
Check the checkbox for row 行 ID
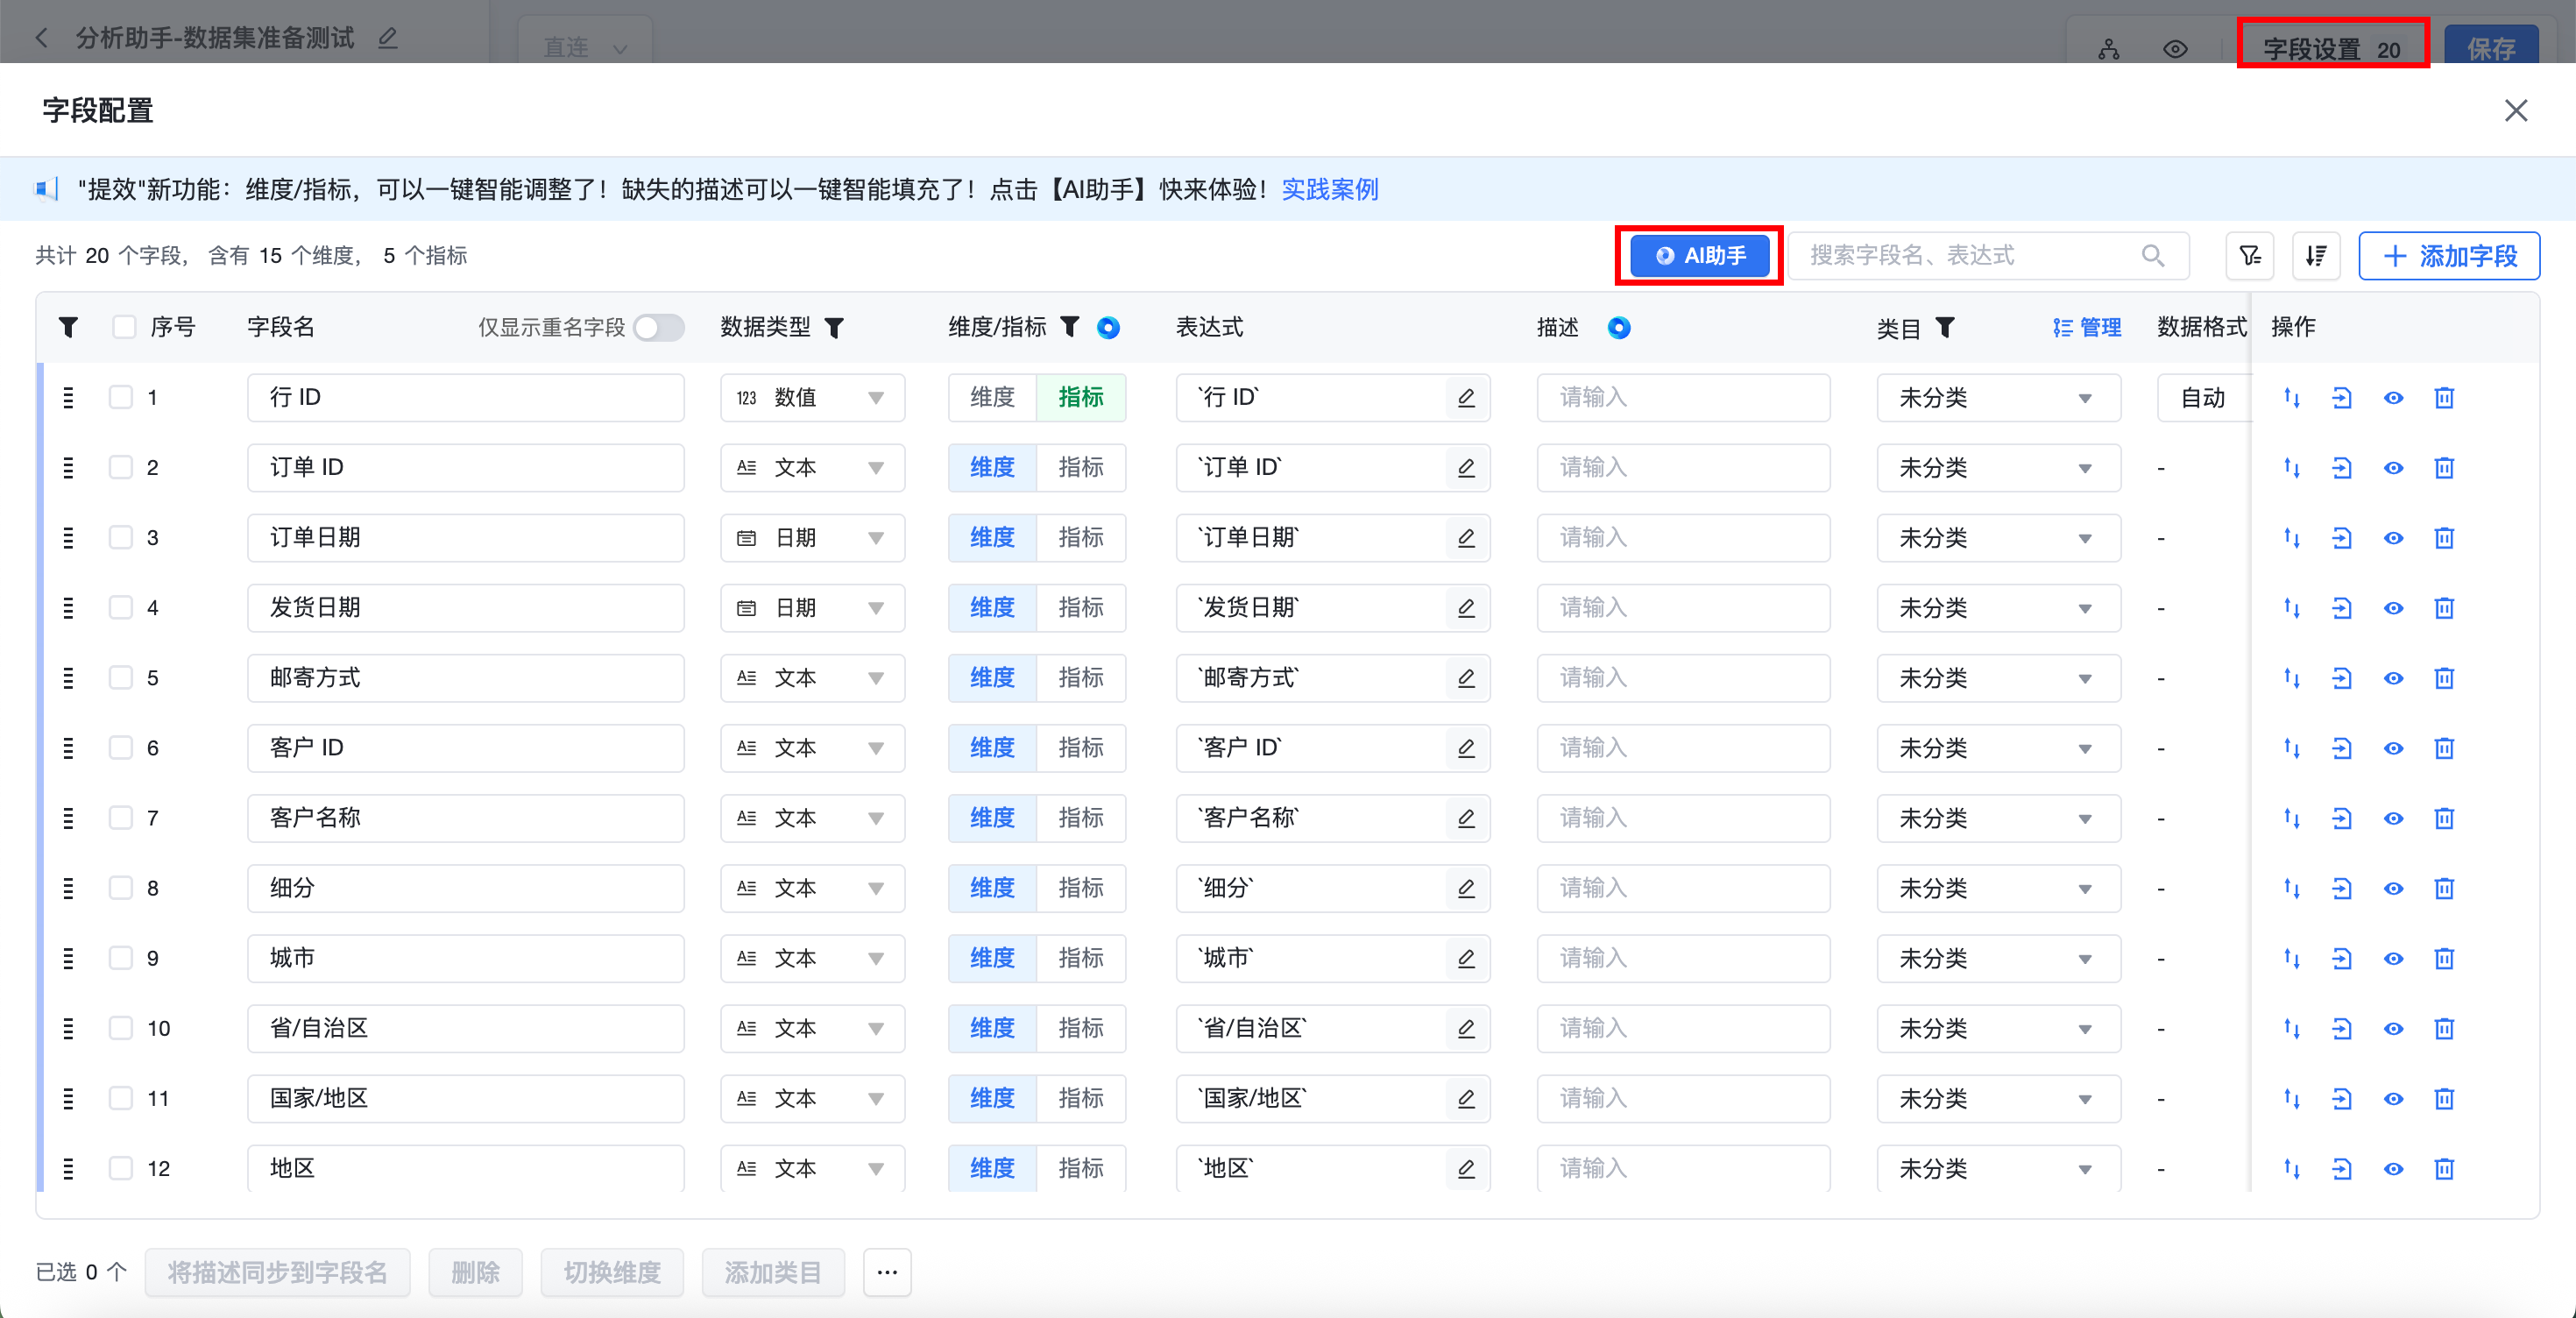point(121,397)
